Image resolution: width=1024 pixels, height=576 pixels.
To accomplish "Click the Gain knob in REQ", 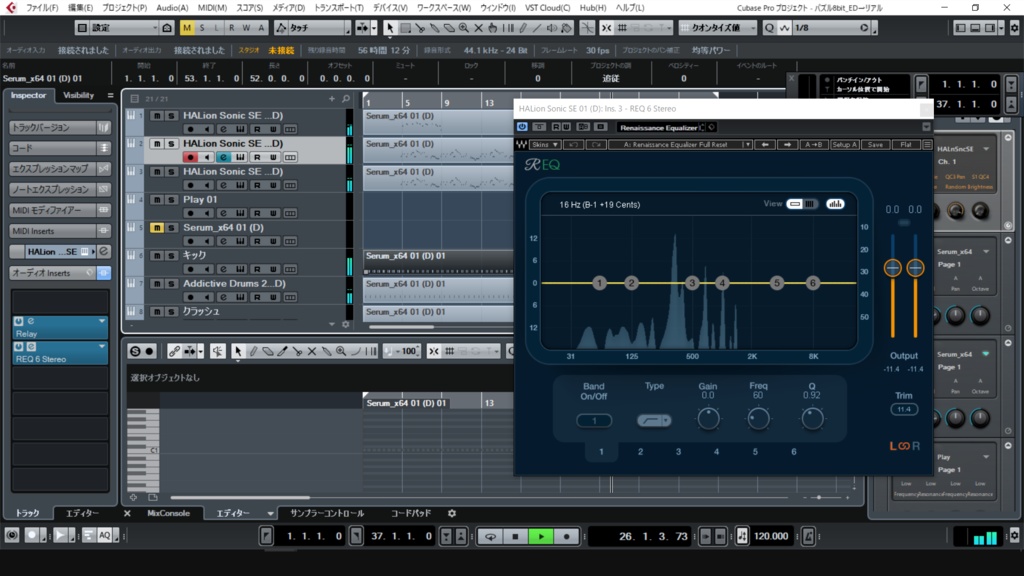I will point(708,419).
